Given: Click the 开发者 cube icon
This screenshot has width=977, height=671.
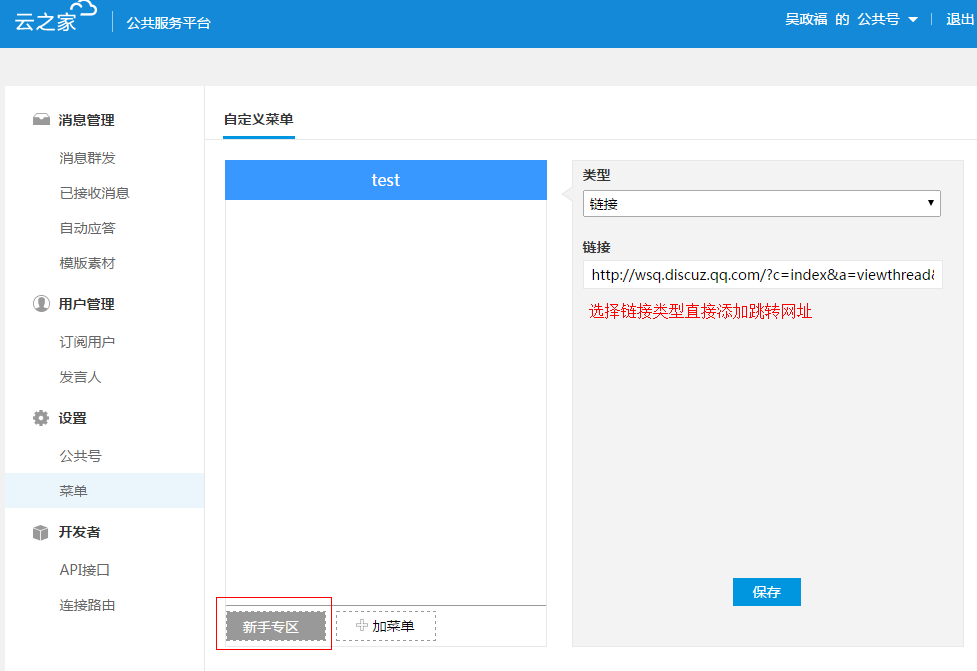Looking at the screenshot, I should tap(41, 532).
